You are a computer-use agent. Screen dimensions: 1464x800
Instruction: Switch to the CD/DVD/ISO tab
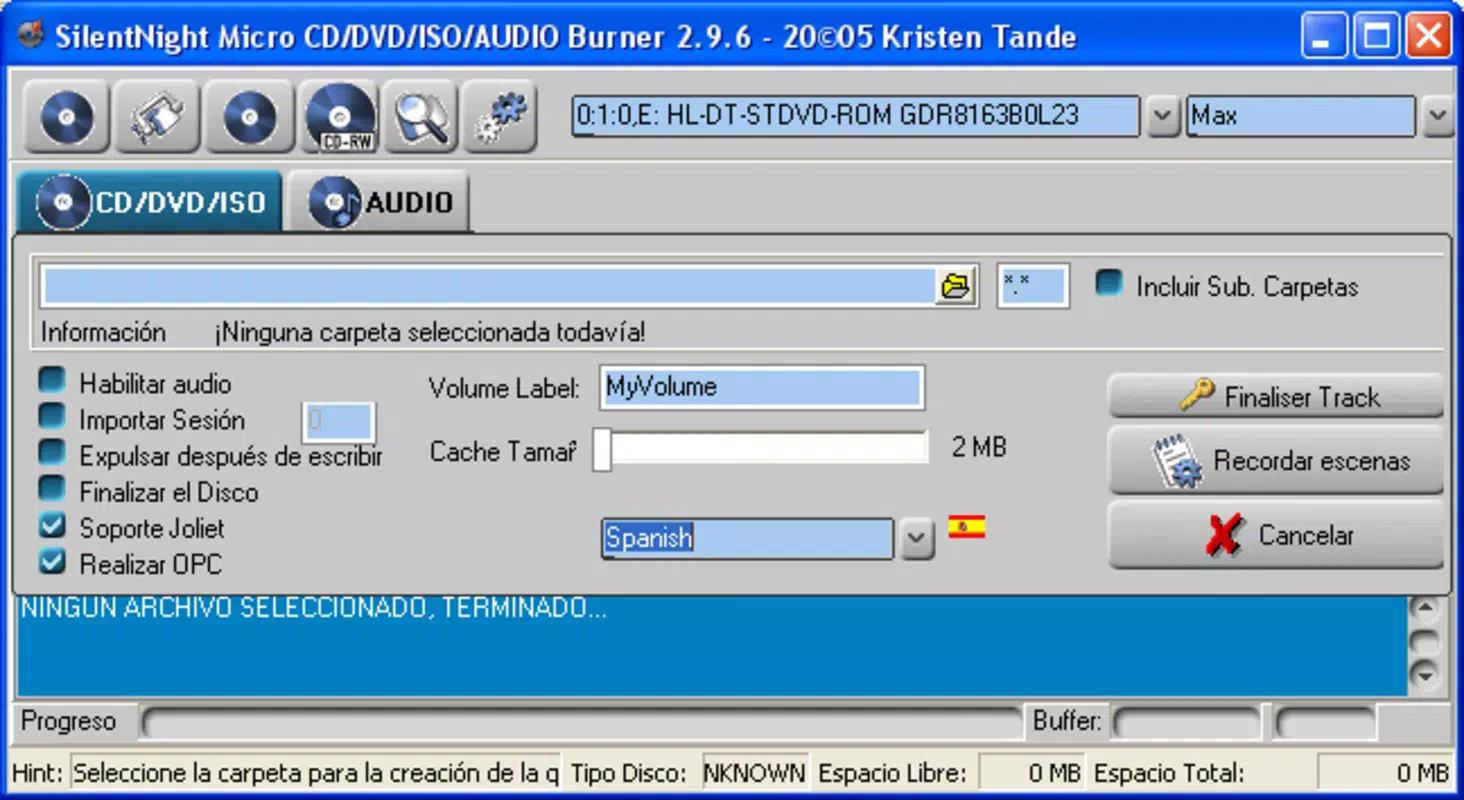(x=150, y=202)
